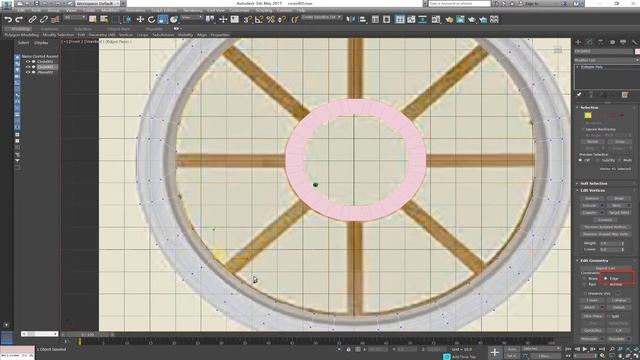Click the Mirror tool icon
Viewport: 640px width, 360px height.
coord(351,19)
